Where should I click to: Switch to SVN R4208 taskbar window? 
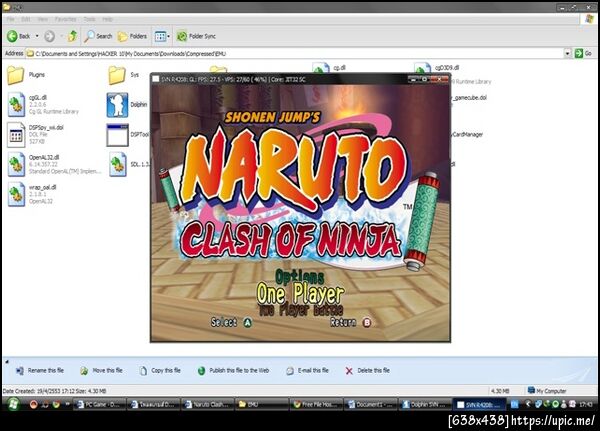click(478, 404)
